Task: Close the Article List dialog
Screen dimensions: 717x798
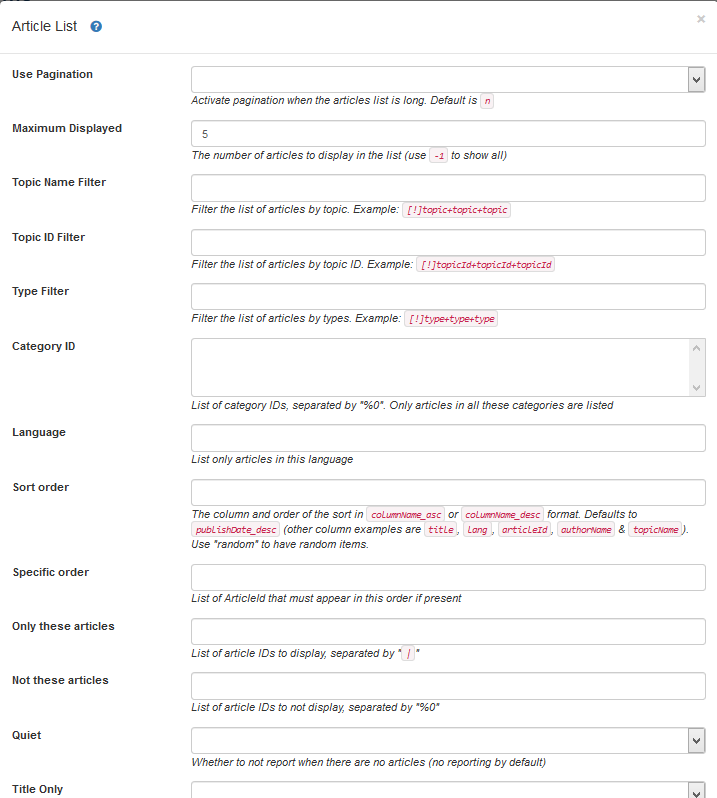Action: pos(701,19)
